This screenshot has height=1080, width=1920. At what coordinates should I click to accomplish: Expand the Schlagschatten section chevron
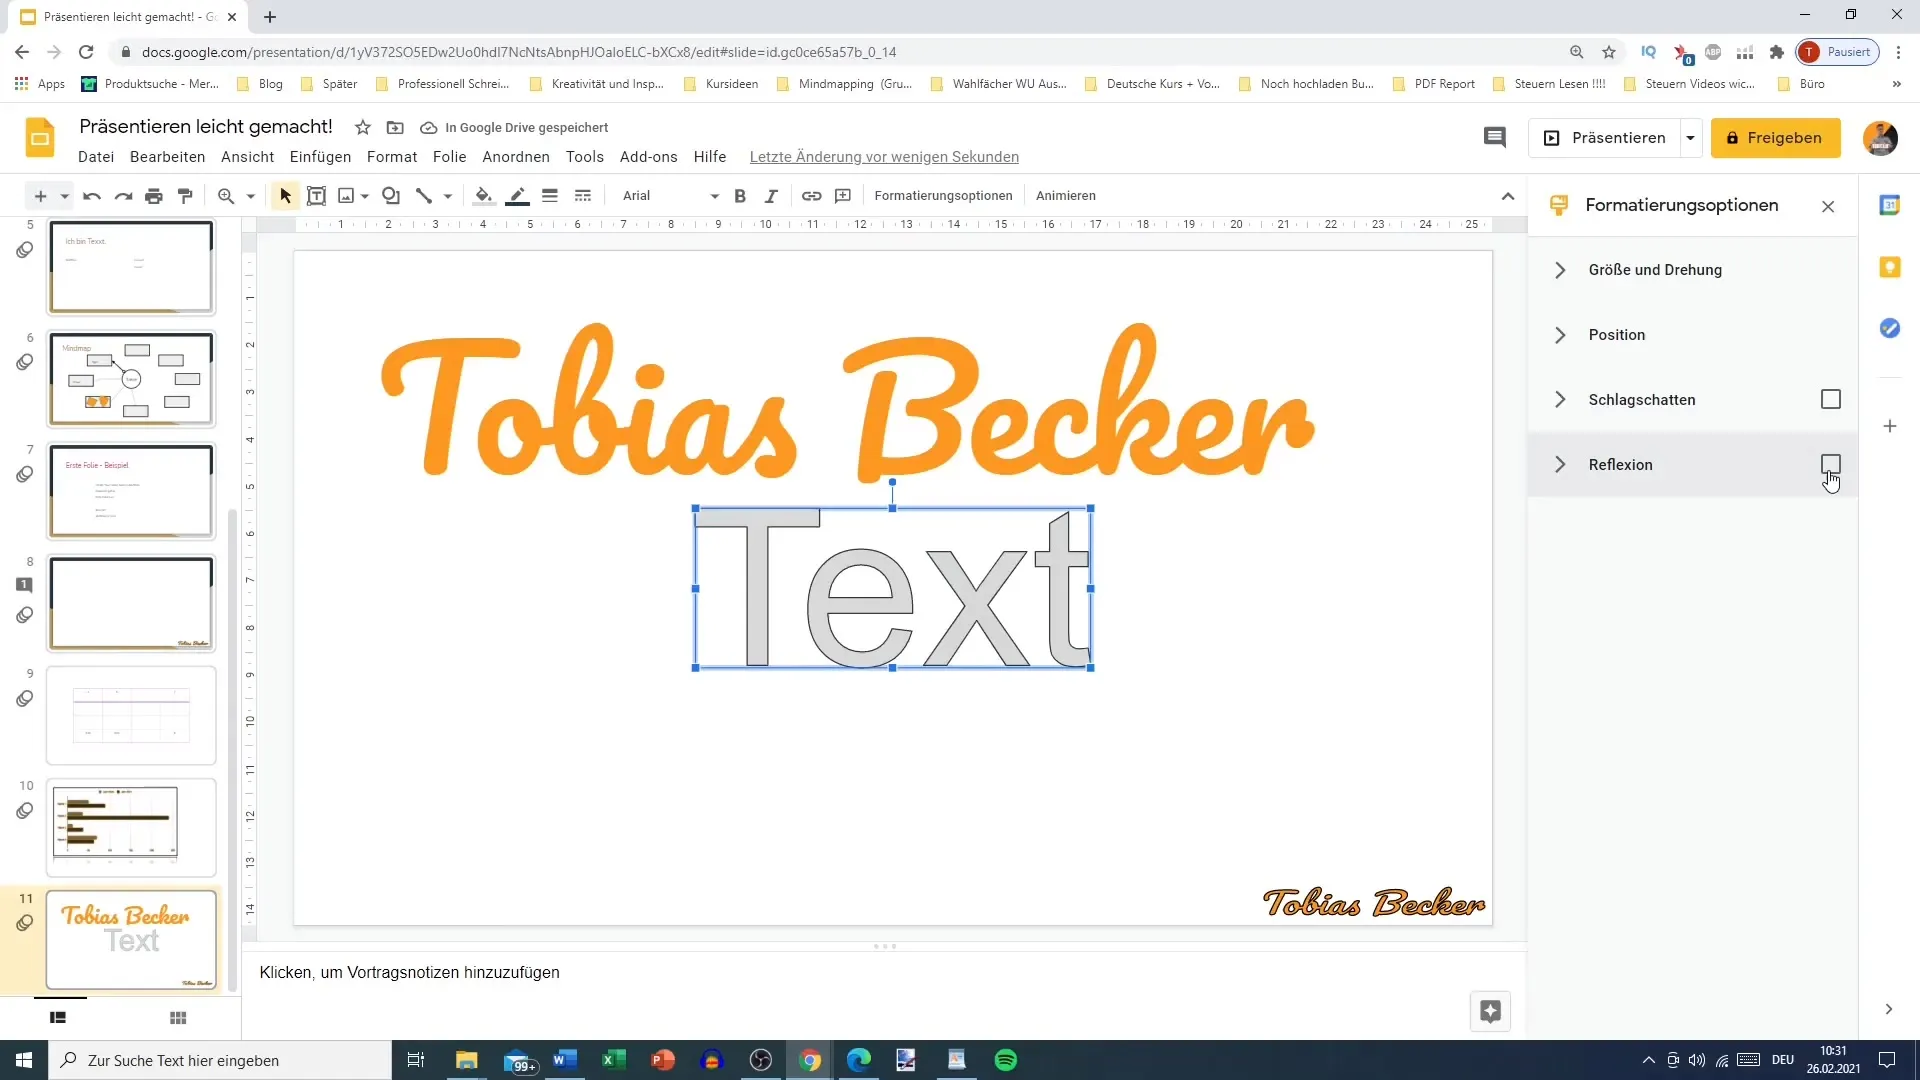coord(1560,399)
